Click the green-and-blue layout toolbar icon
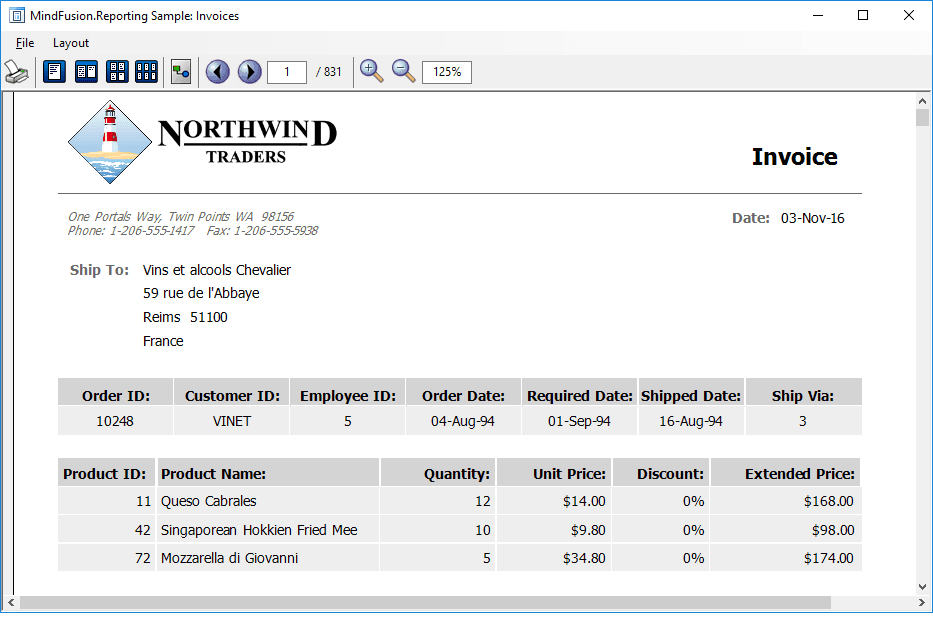 click(x=181, y=72)
